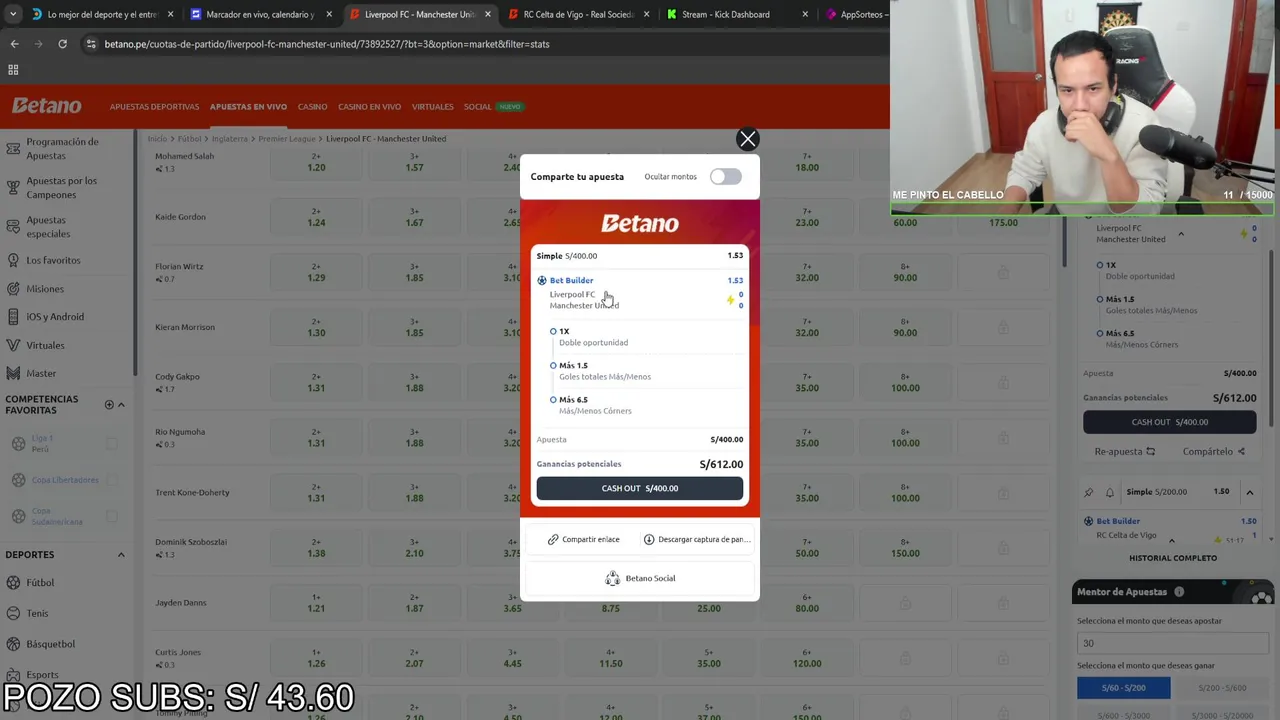This screenshot has width=1280, height=720.
Task: Collapse the Competencias Favoritas section
Action: coord(121,404)
